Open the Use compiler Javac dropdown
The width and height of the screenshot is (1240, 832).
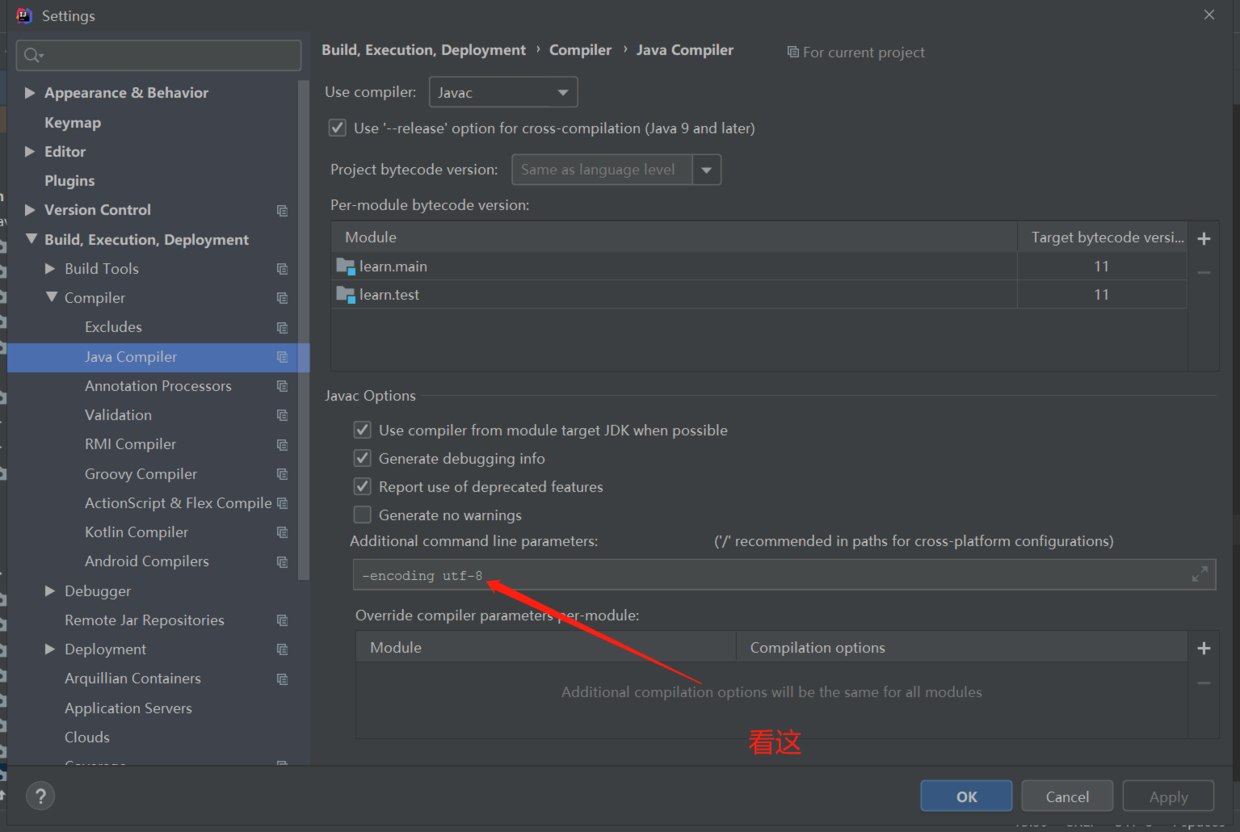[503, 92]
